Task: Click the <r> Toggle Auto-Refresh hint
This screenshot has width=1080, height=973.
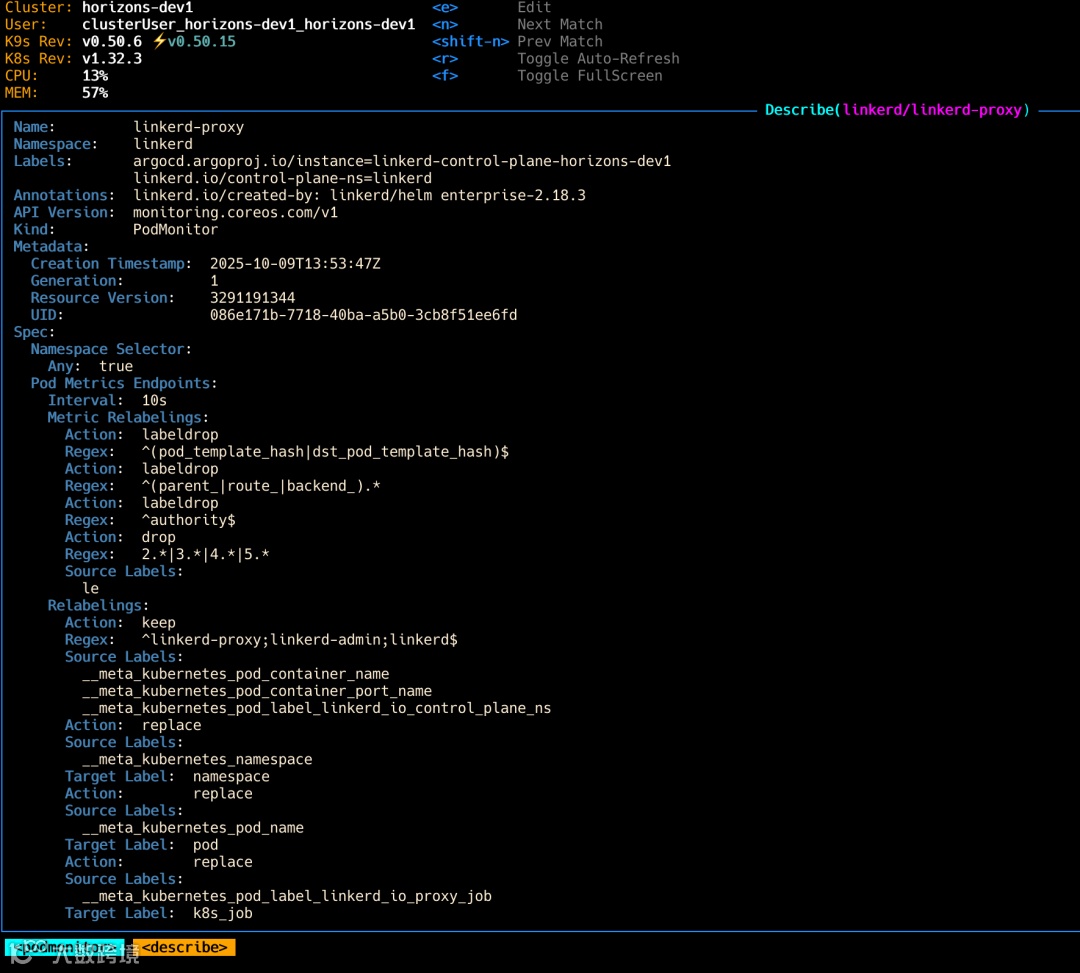Action: 555,59
